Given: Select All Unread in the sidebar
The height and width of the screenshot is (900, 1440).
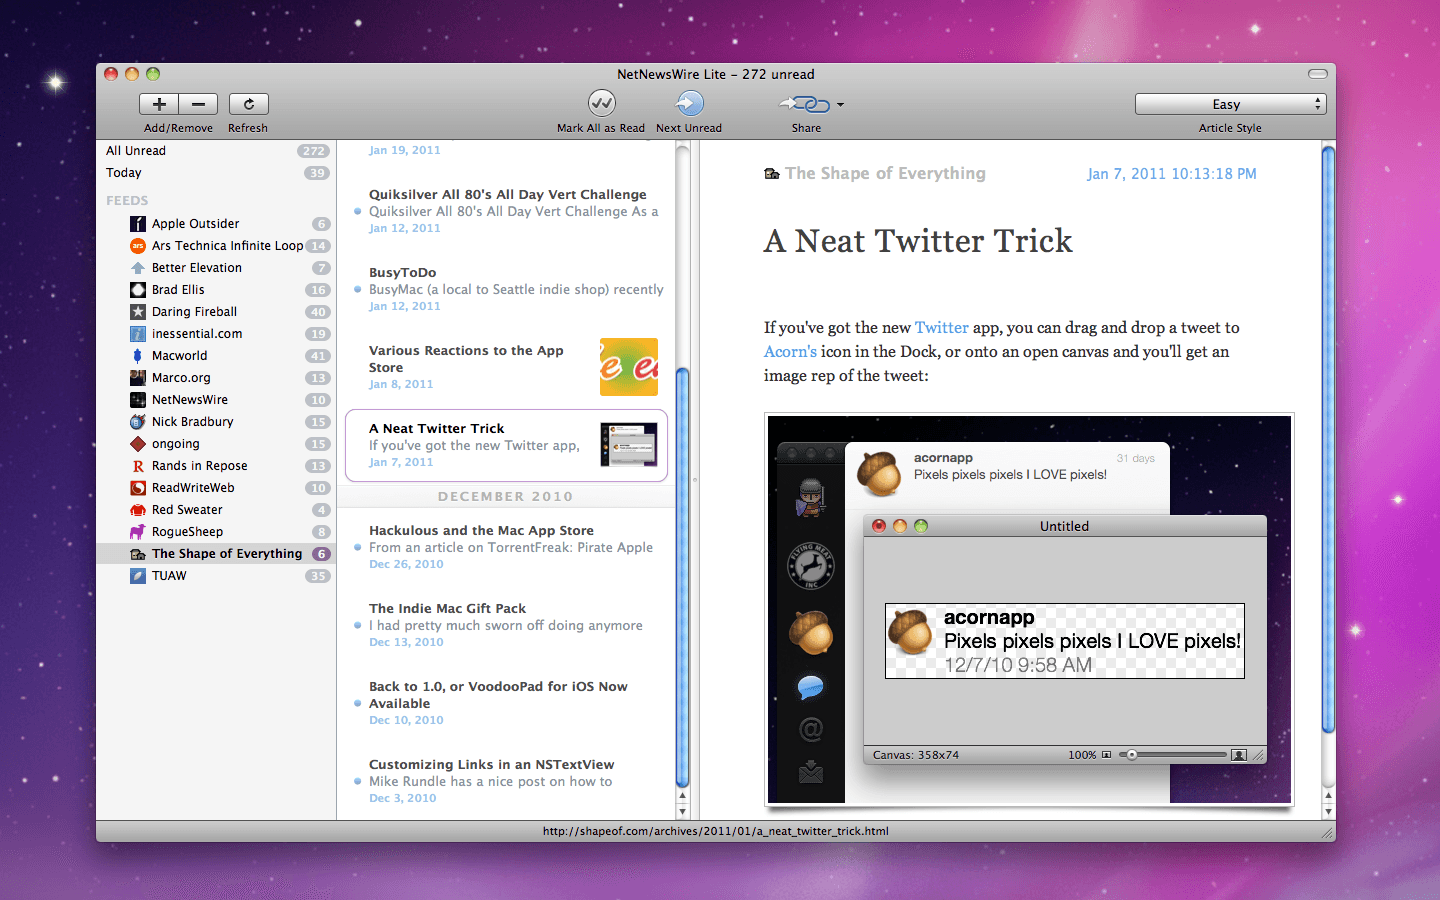Looking at the screenshot, I should pyautogui.click(x=216, y=151).
